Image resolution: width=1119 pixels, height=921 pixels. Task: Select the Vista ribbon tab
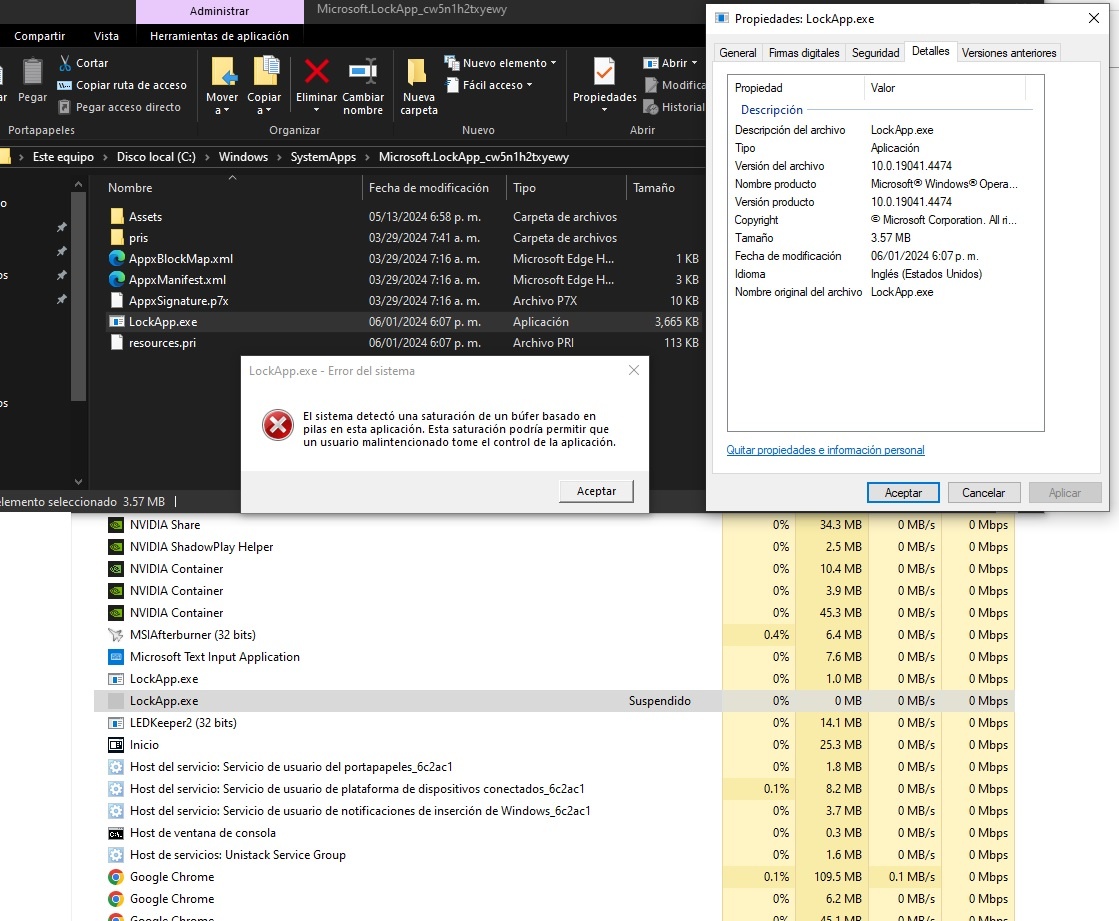tap(106, 36)
